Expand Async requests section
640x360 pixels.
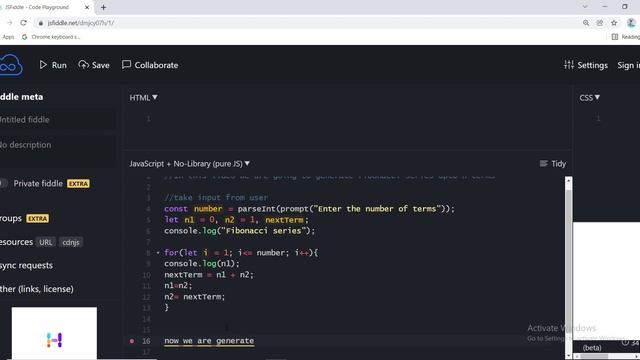point(27,265)
